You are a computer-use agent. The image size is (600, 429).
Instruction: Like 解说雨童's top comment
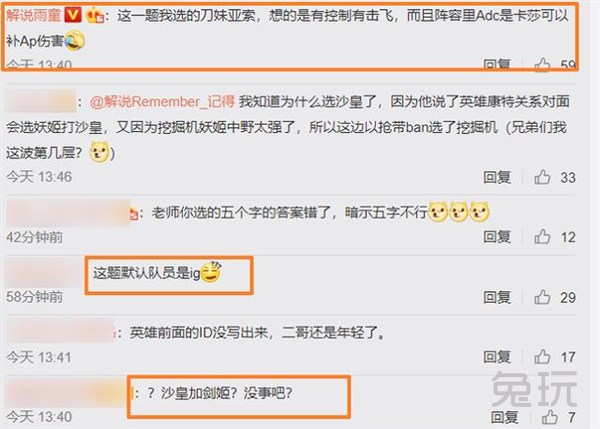point(543,65)
